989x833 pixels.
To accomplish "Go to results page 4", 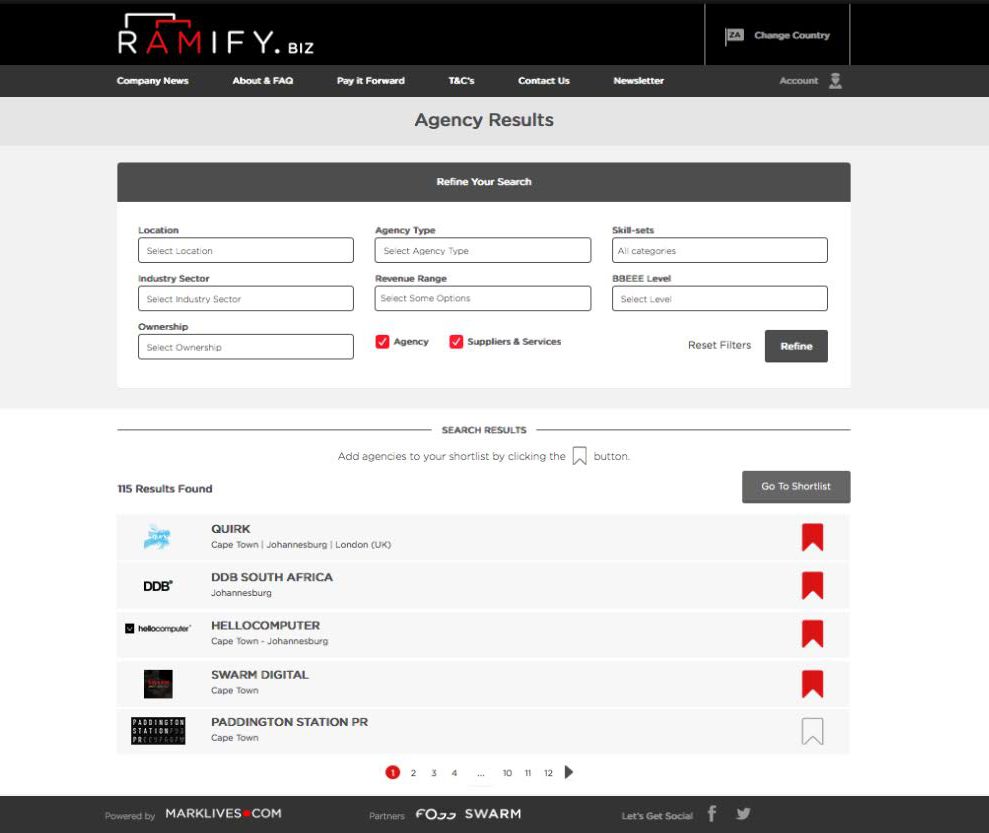I will point(454,773).
